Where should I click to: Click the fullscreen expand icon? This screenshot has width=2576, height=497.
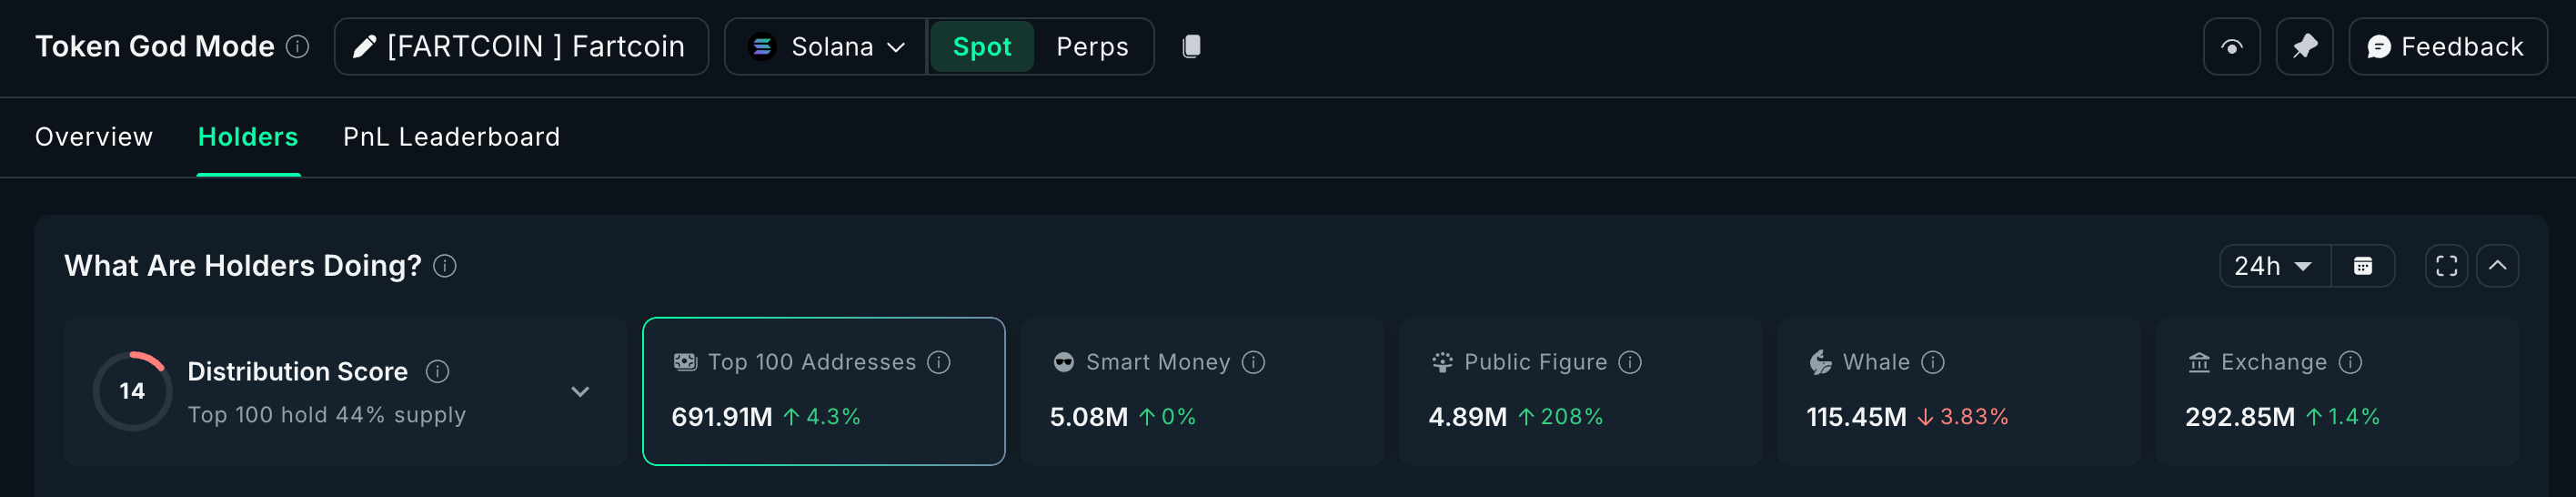pyautogui.click(x=2446, y=266)
